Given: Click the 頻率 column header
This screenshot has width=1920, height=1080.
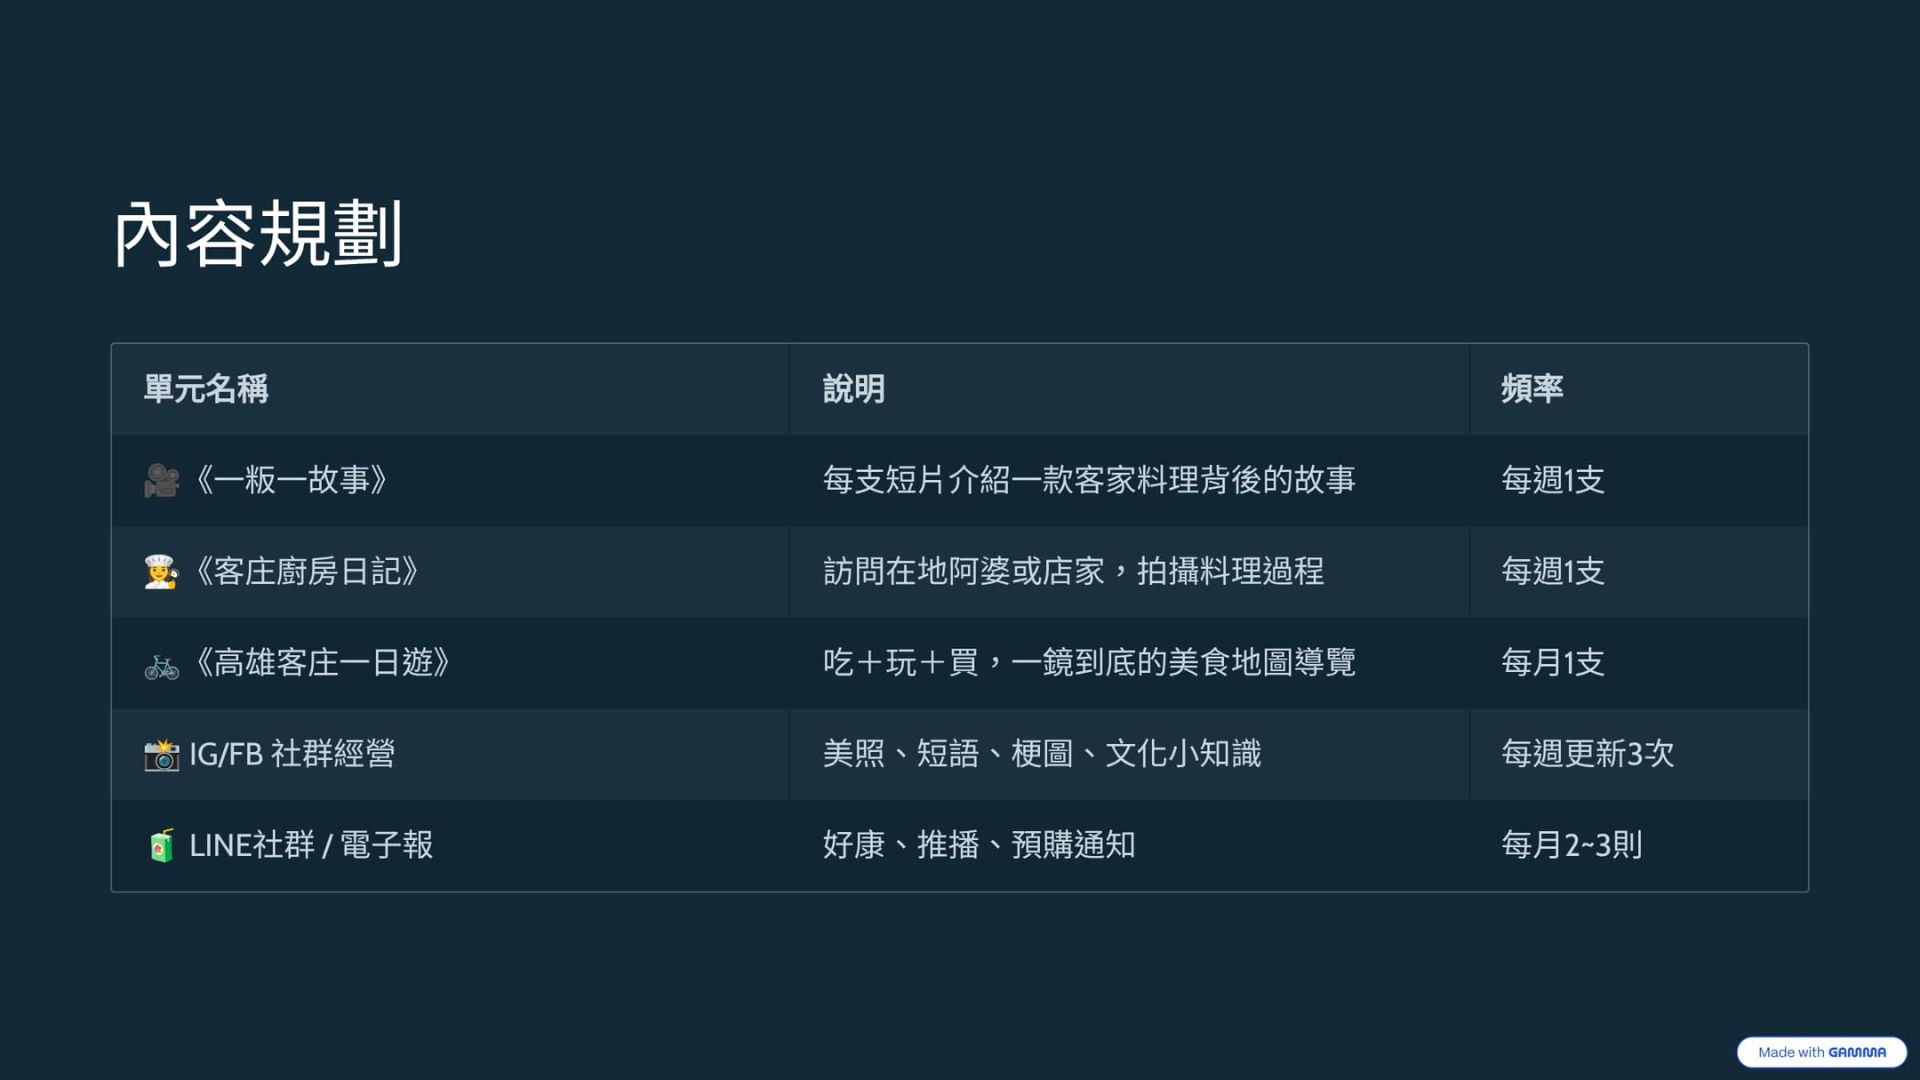Looking at the screenshot, I should tap(1531, 389).
